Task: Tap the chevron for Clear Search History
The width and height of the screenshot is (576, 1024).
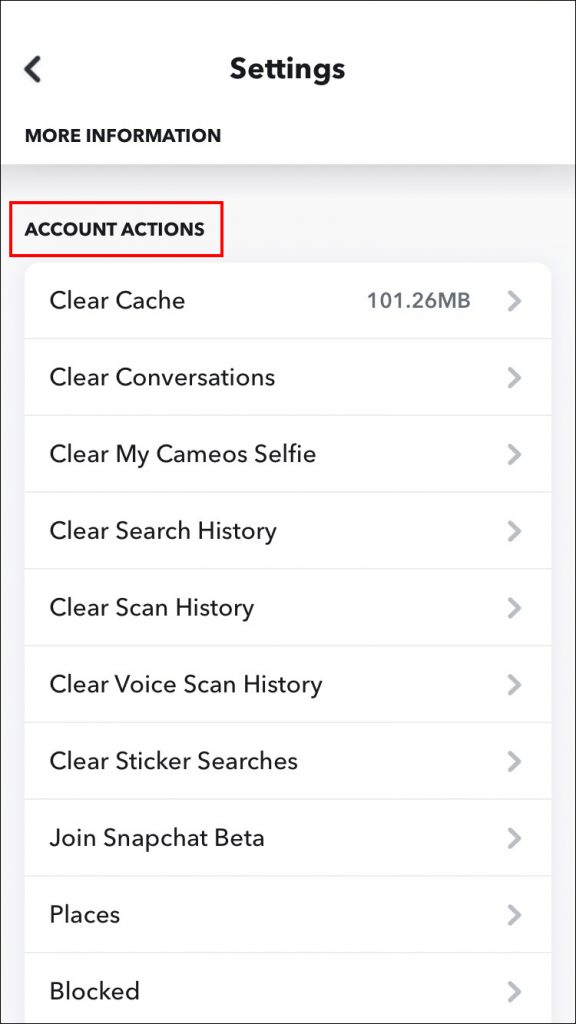Action: pos(515,531)
